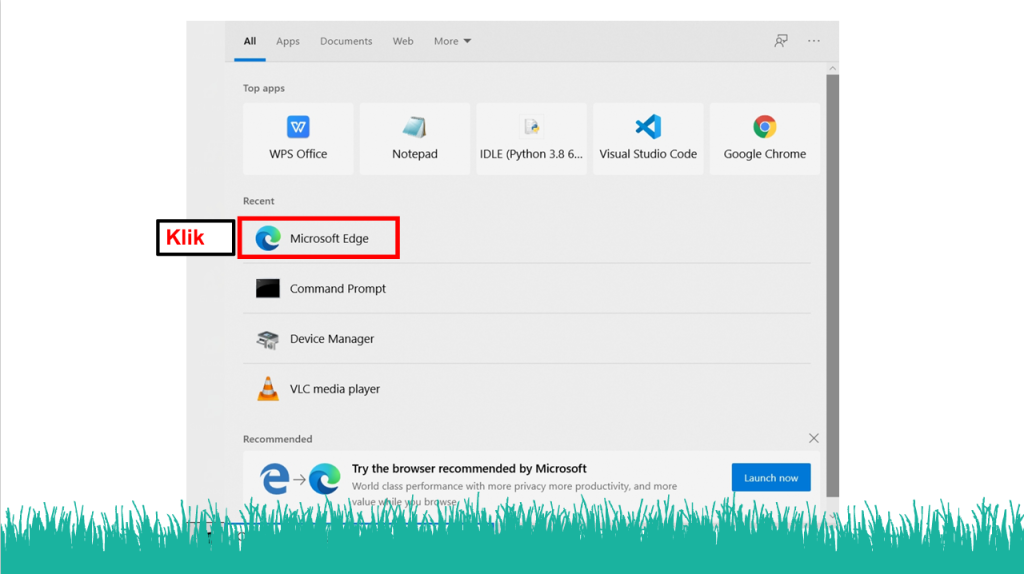Switch to the Documents tab
The height and width of the screenshot is (574, 1024).
(x=346, y=41)
